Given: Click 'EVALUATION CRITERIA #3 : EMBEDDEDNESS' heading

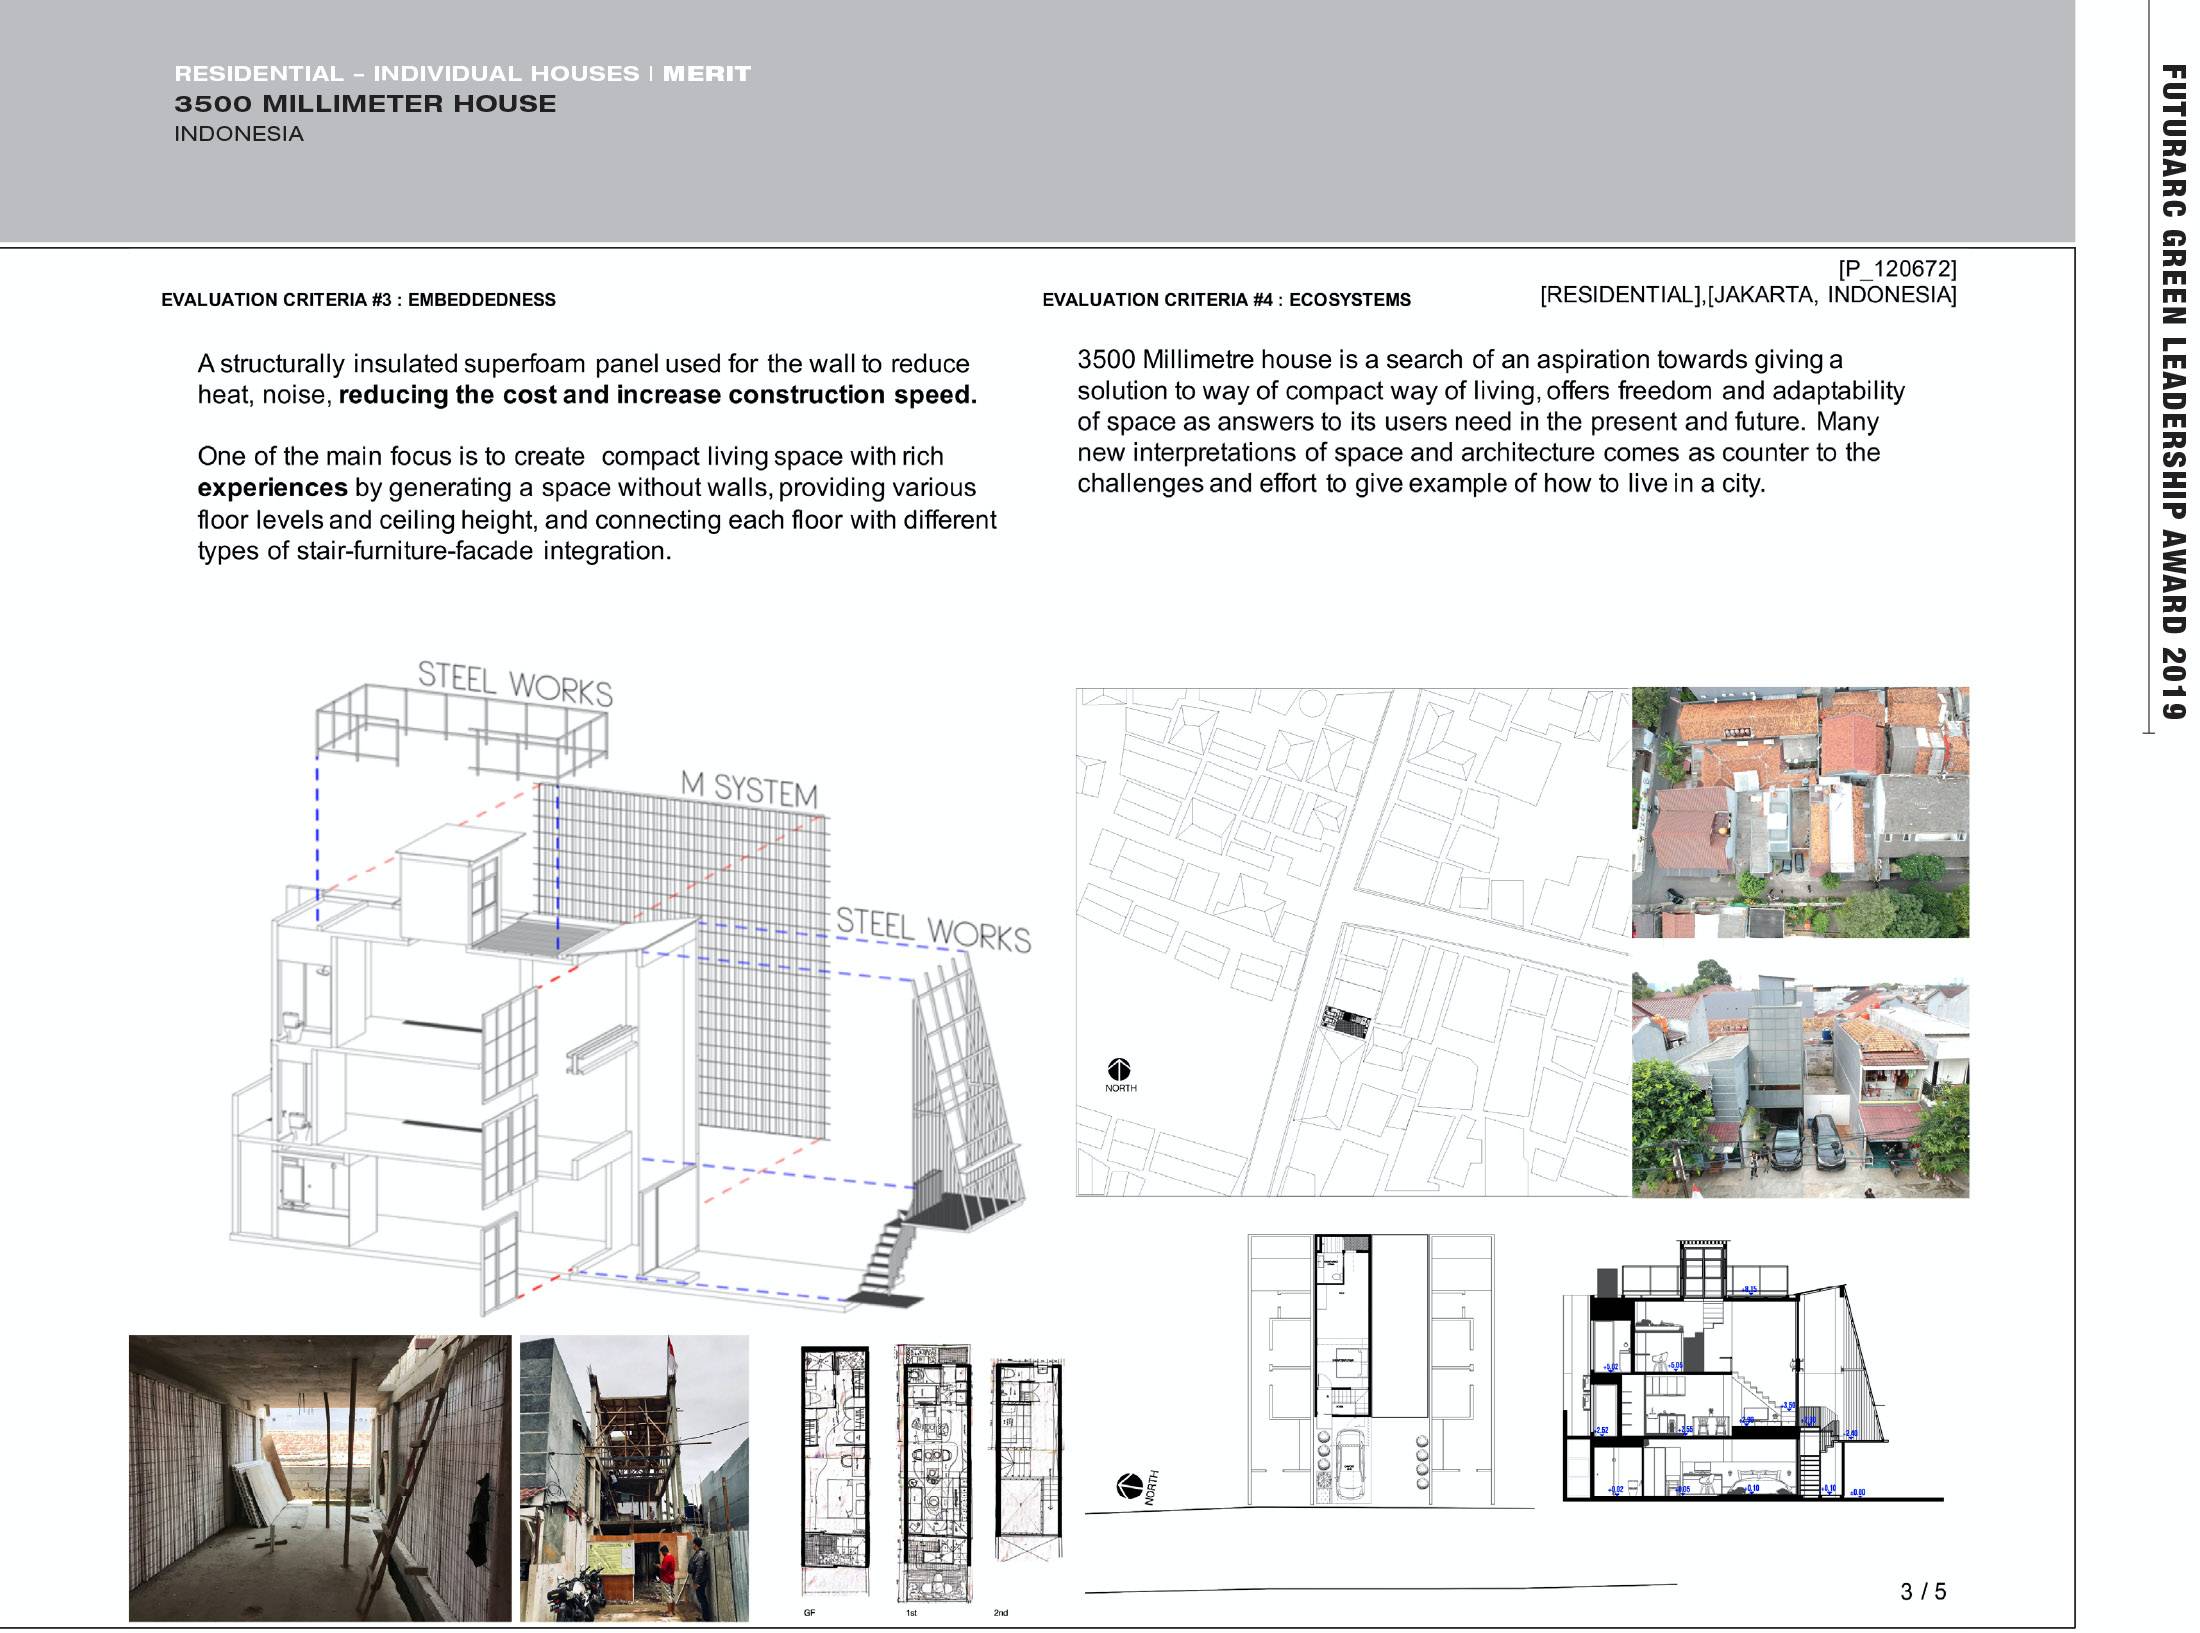Looking at the screenshot, I should click(358, 300).
